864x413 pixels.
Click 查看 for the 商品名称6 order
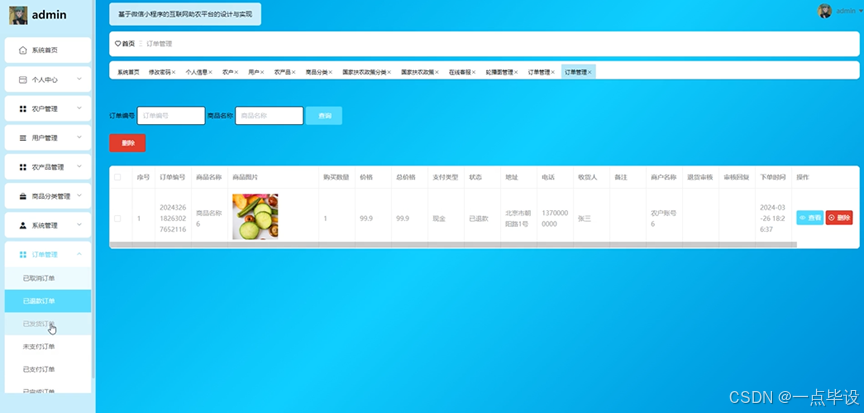[x=810, y=218]
